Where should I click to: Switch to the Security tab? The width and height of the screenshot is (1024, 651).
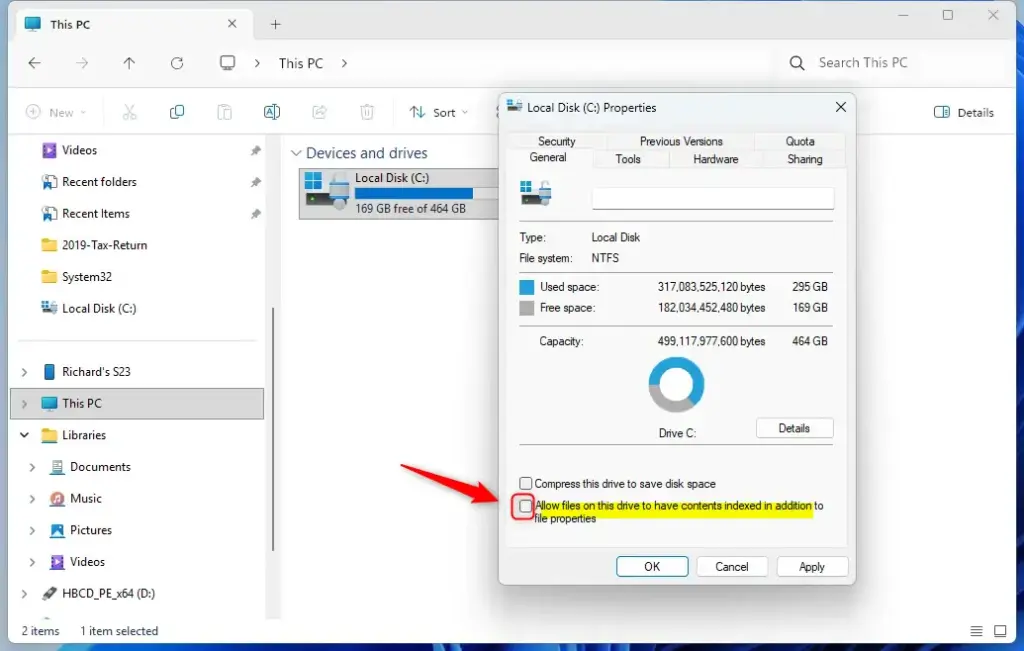point(556,141)
